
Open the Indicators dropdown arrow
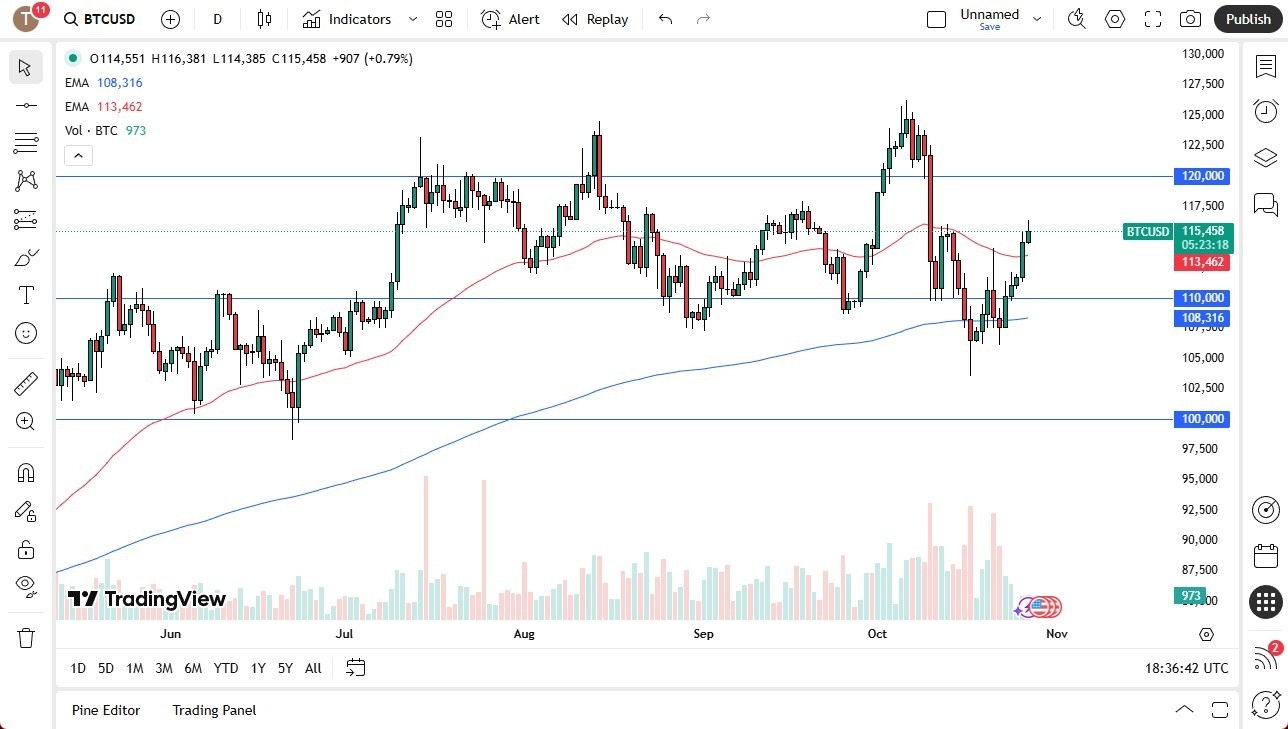point(411,18)
